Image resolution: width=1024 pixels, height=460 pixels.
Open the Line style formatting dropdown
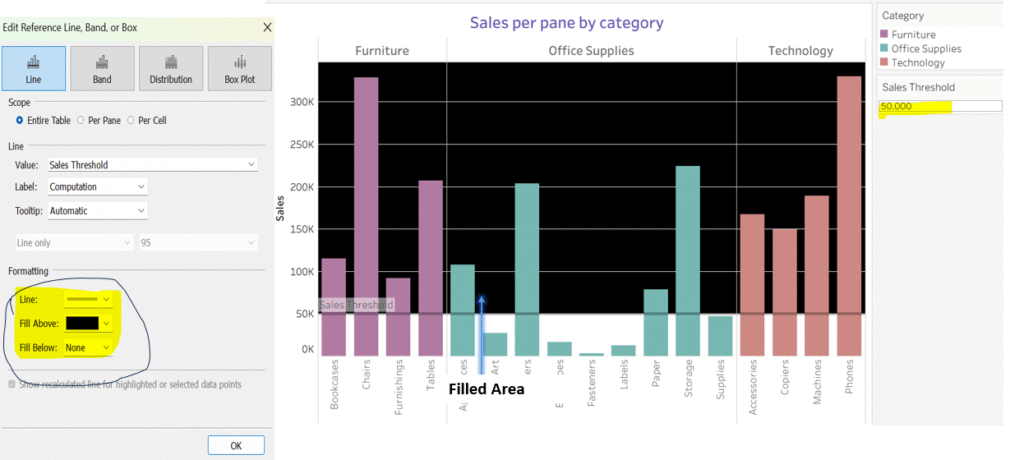click(x=87, y=299)
